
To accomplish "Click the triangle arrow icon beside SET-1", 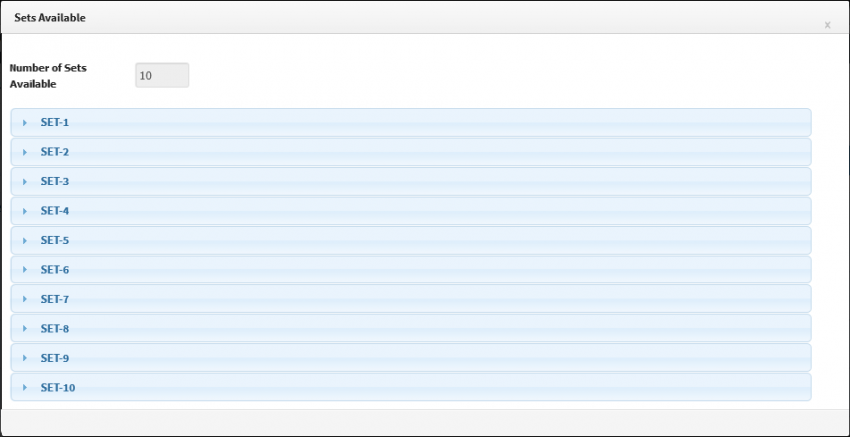I will (x=25, y=123).
